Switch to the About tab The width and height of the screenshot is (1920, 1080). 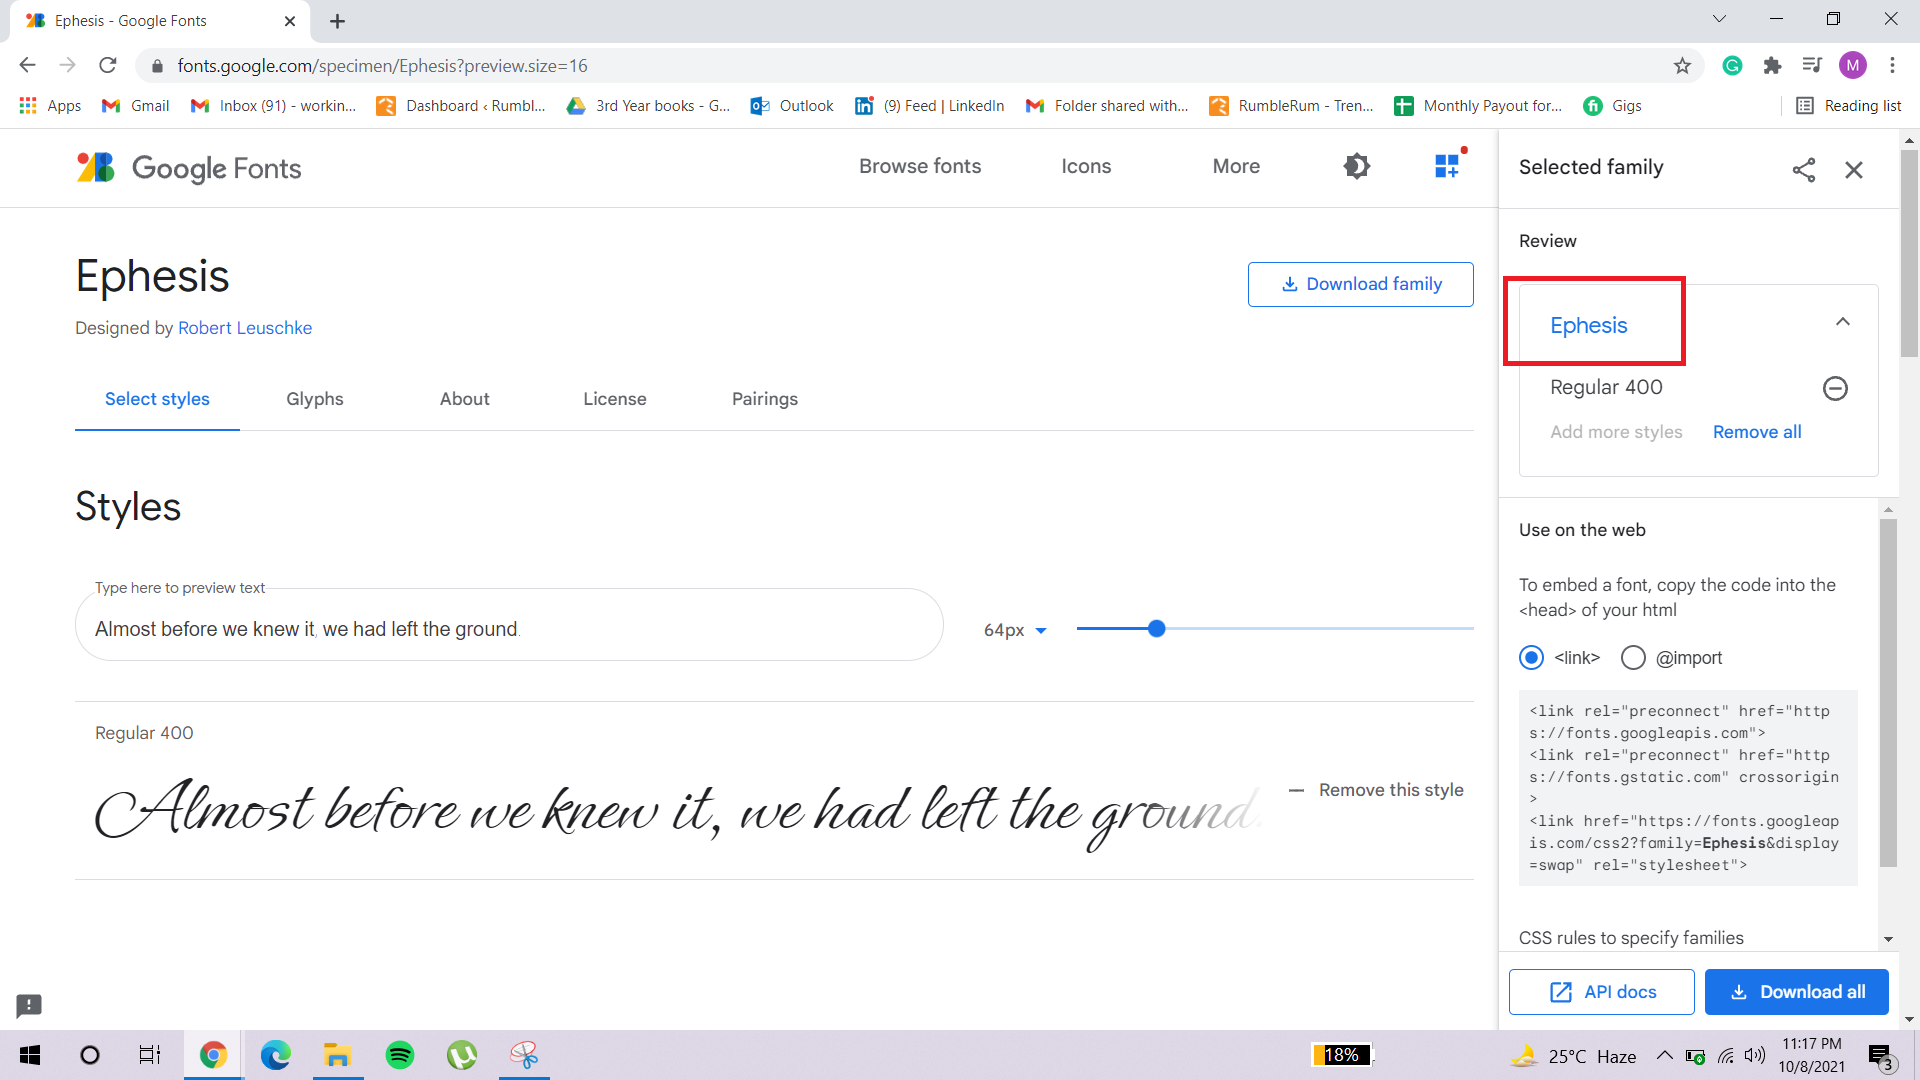click(x=465, y=399)
